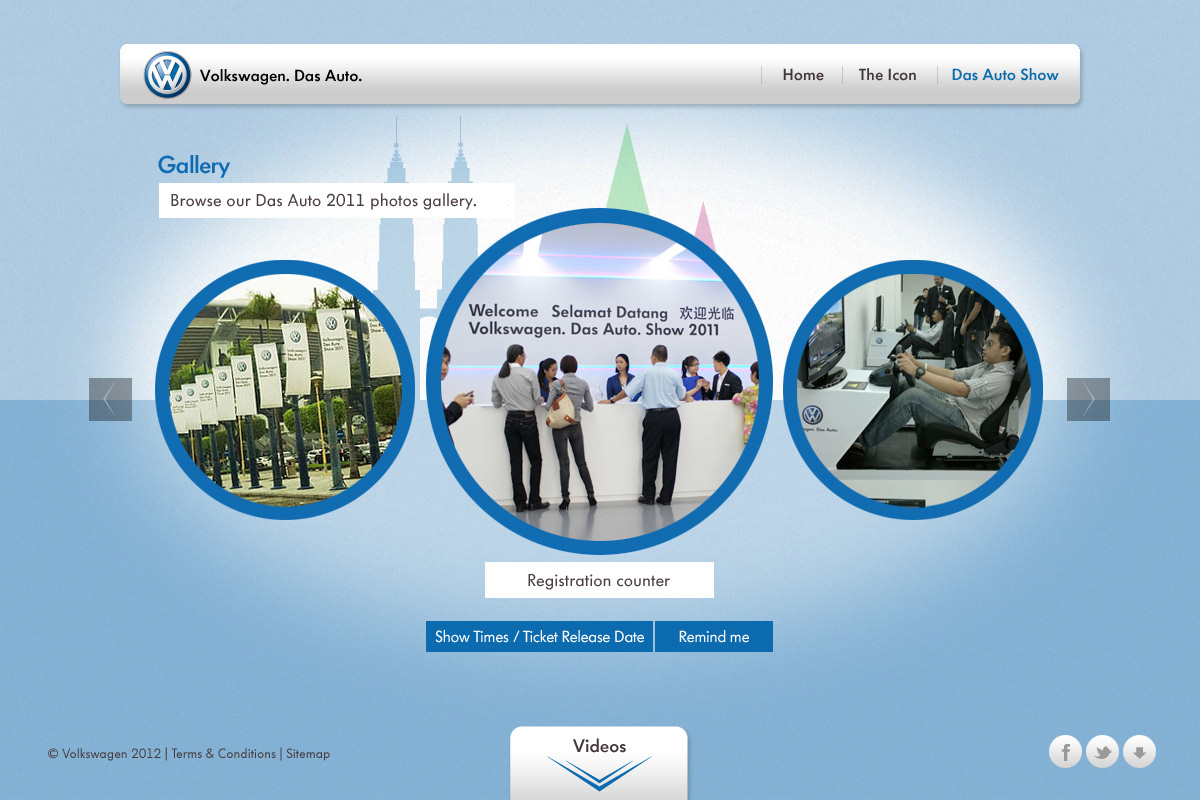
Task: Advance to next gallery photo arrow
Action: pos(1088,399)
